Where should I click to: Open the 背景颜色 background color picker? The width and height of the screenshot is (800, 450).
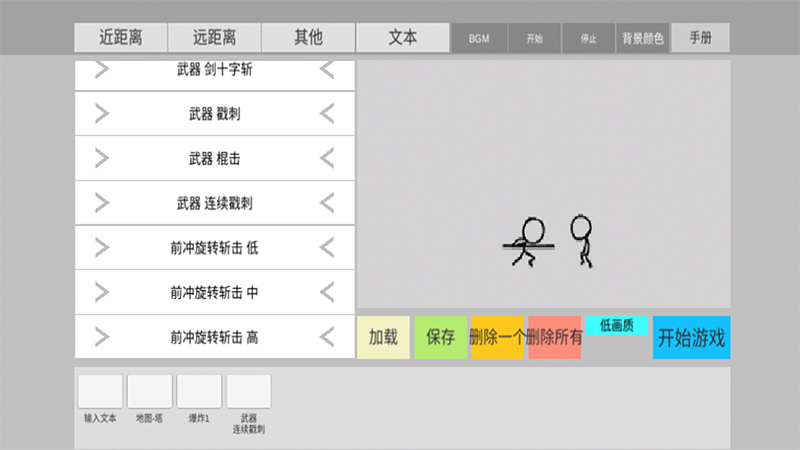643,39
